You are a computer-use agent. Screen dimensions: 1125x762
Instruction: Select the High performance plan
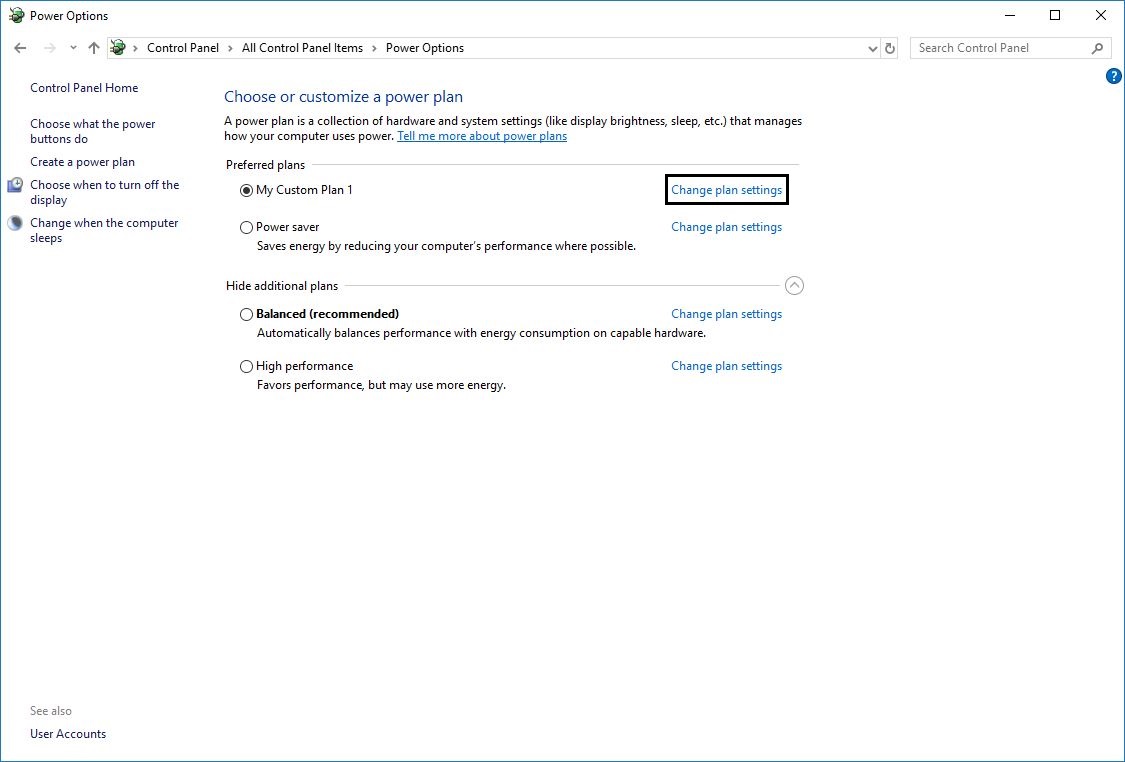pos(246,366)
